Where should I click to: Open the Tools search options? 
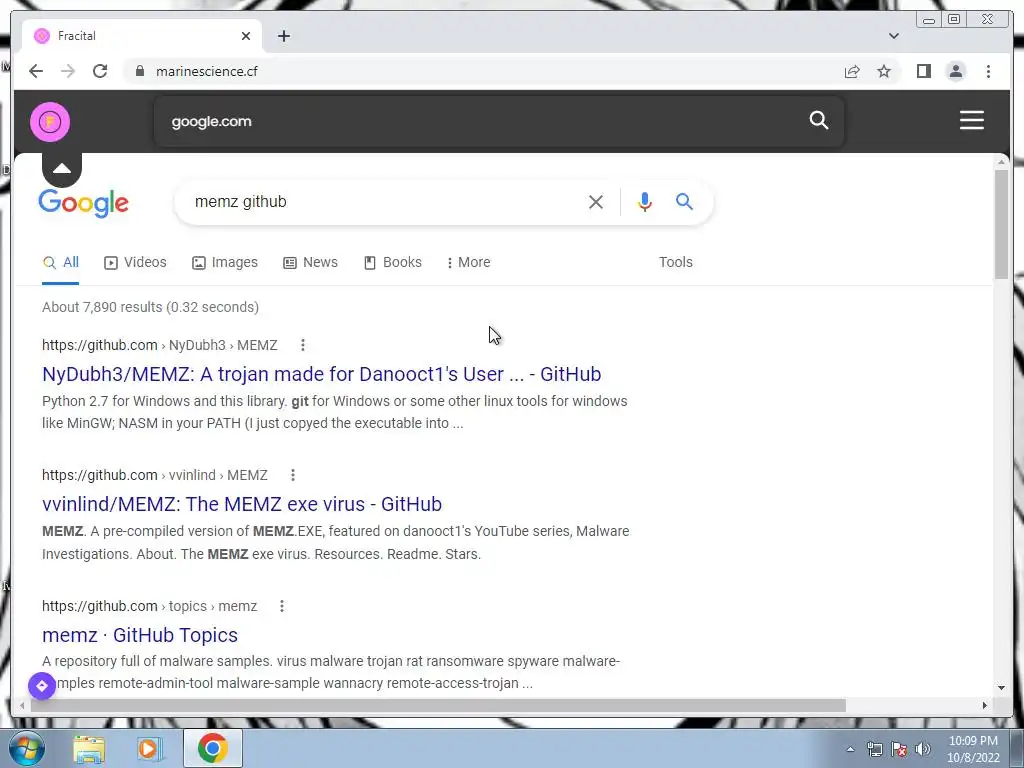click(675, 263)
